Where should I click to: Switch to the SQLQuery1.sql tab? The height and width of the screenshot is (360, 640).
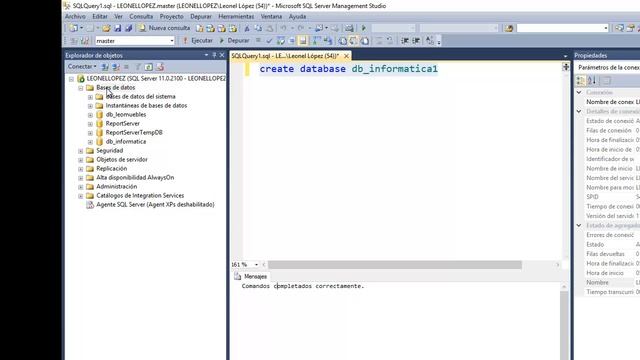(285, 56)
